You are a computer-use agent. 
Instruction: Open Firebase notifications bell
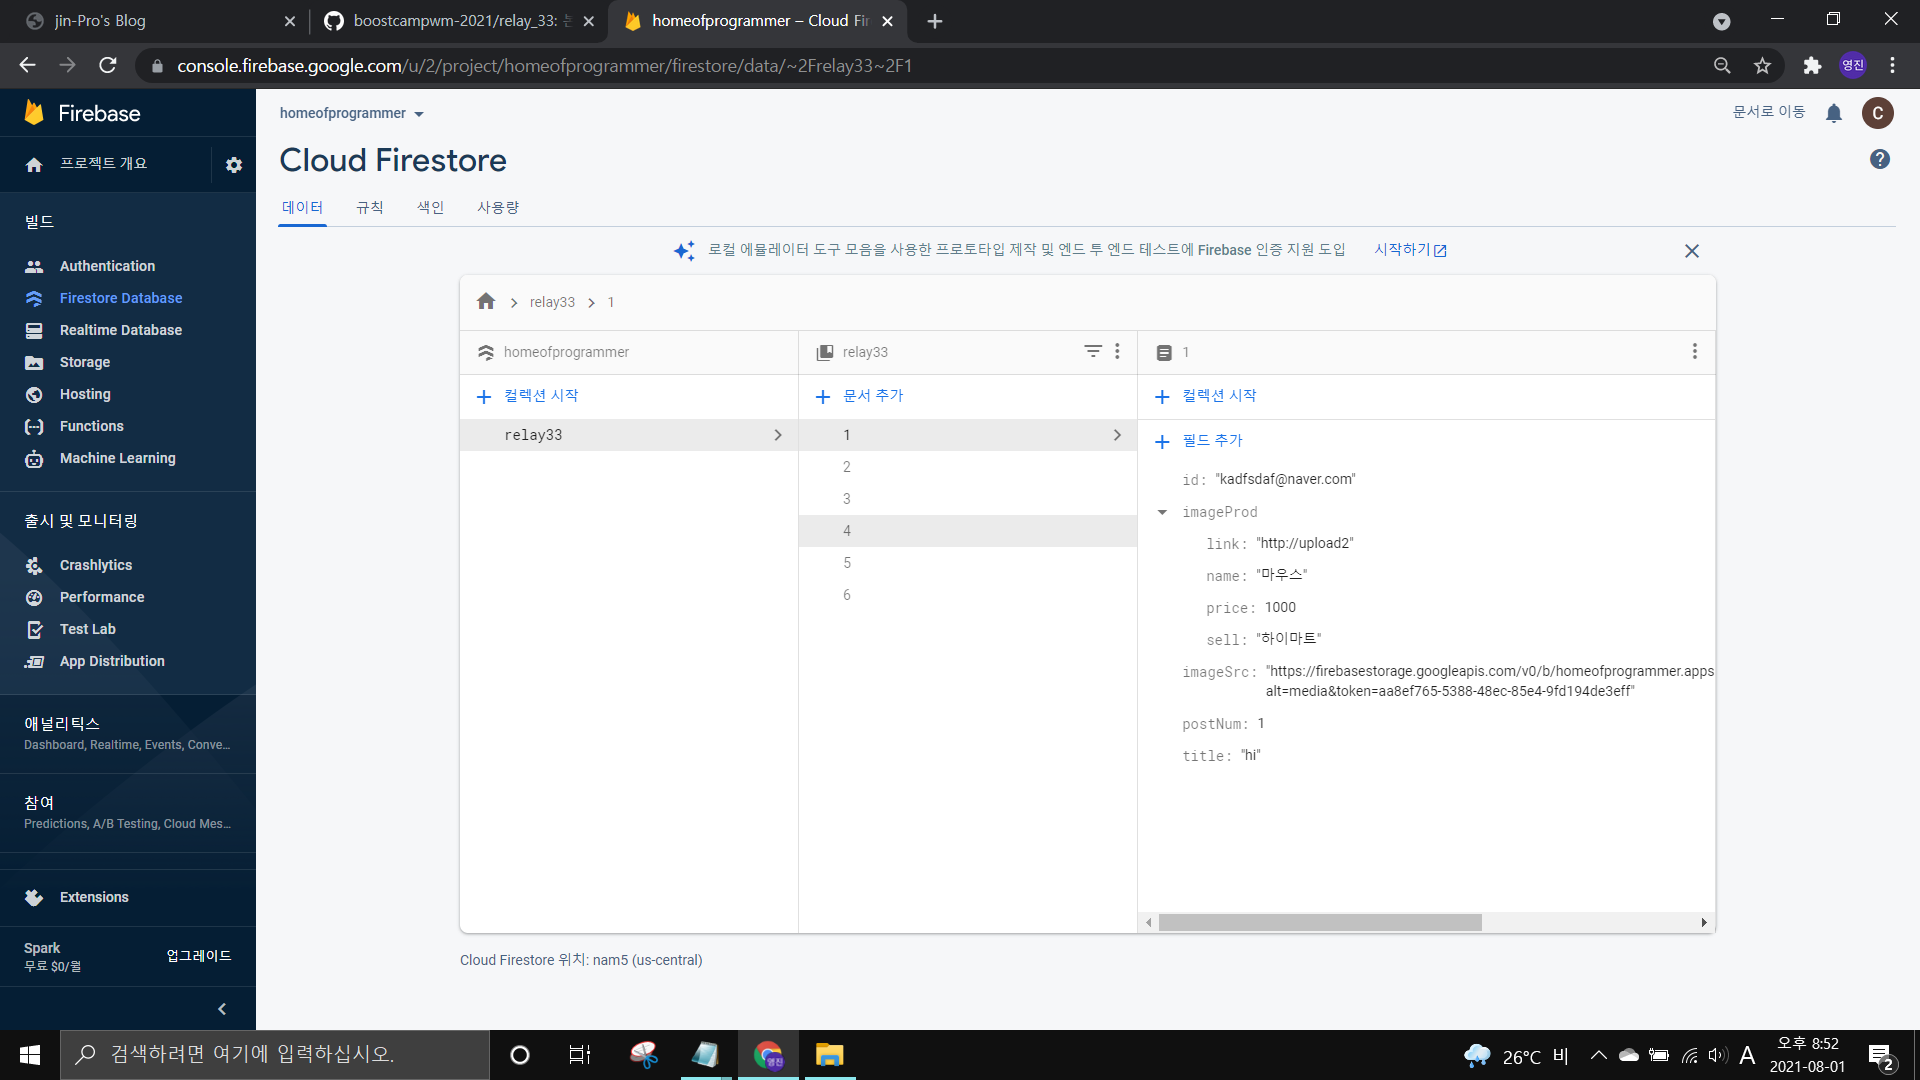(1834, 113)
